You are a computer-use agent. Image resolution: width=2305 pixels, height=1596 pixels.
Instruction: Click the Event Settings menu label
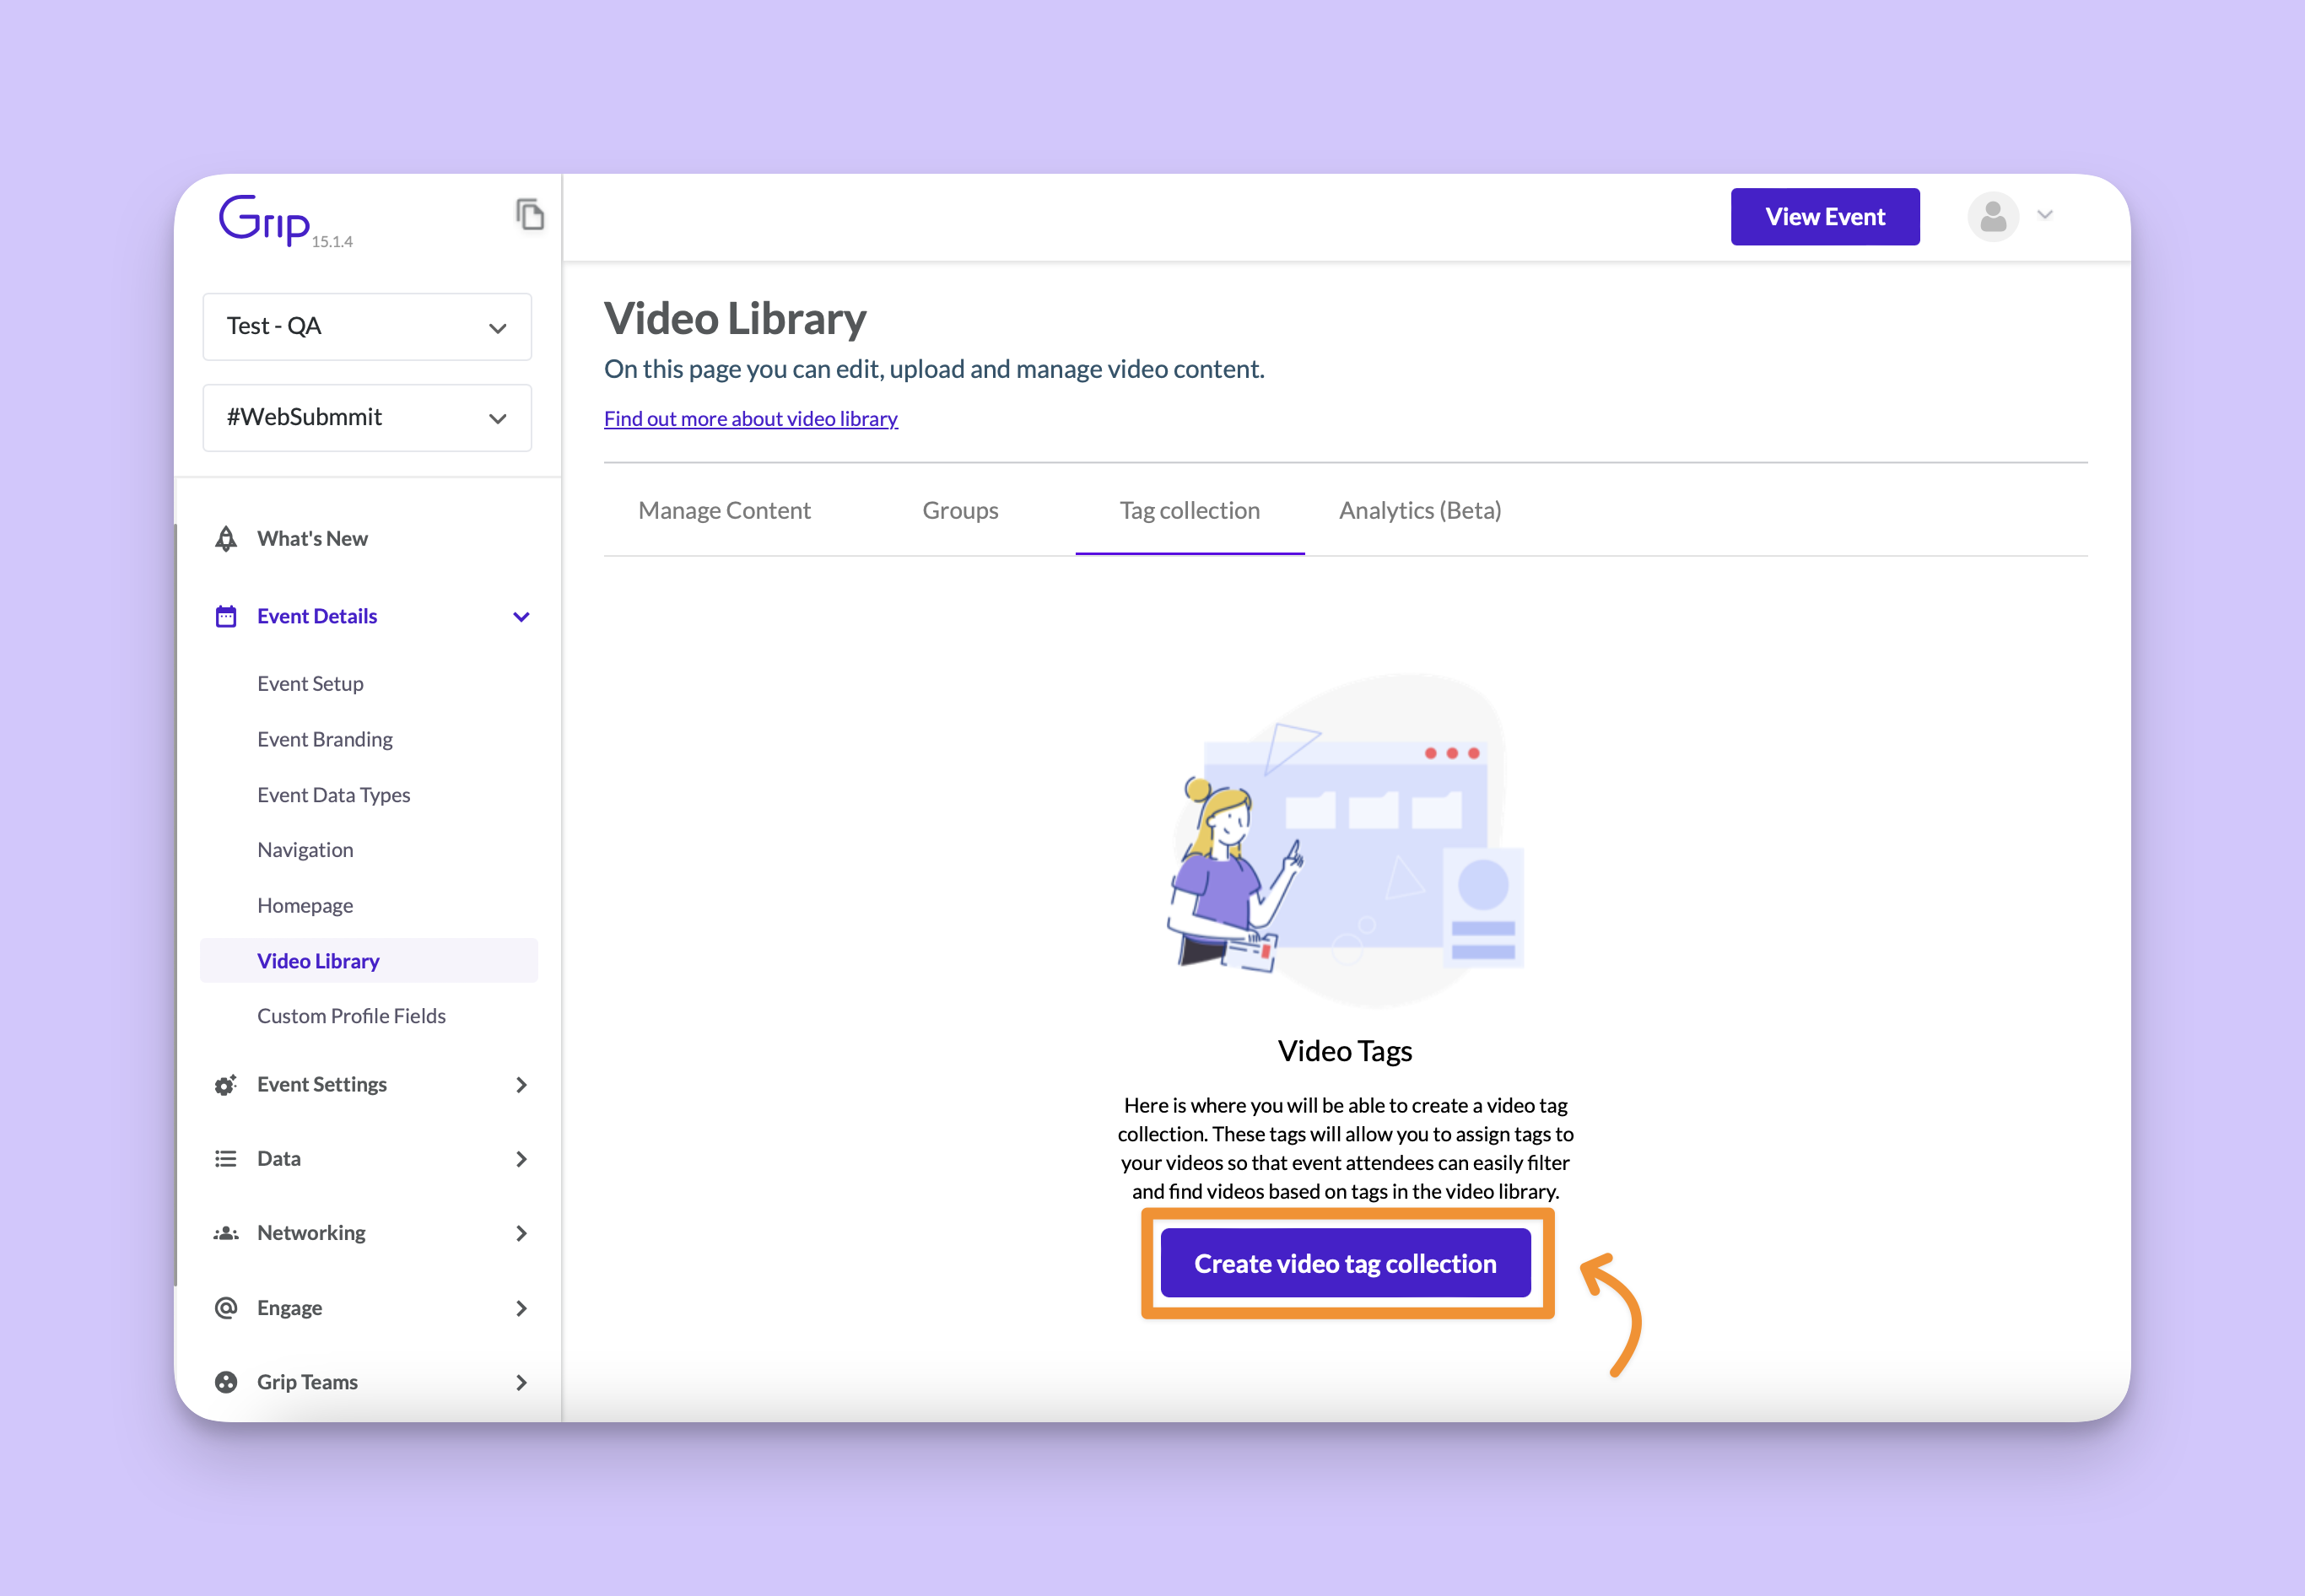[322, 1085]
